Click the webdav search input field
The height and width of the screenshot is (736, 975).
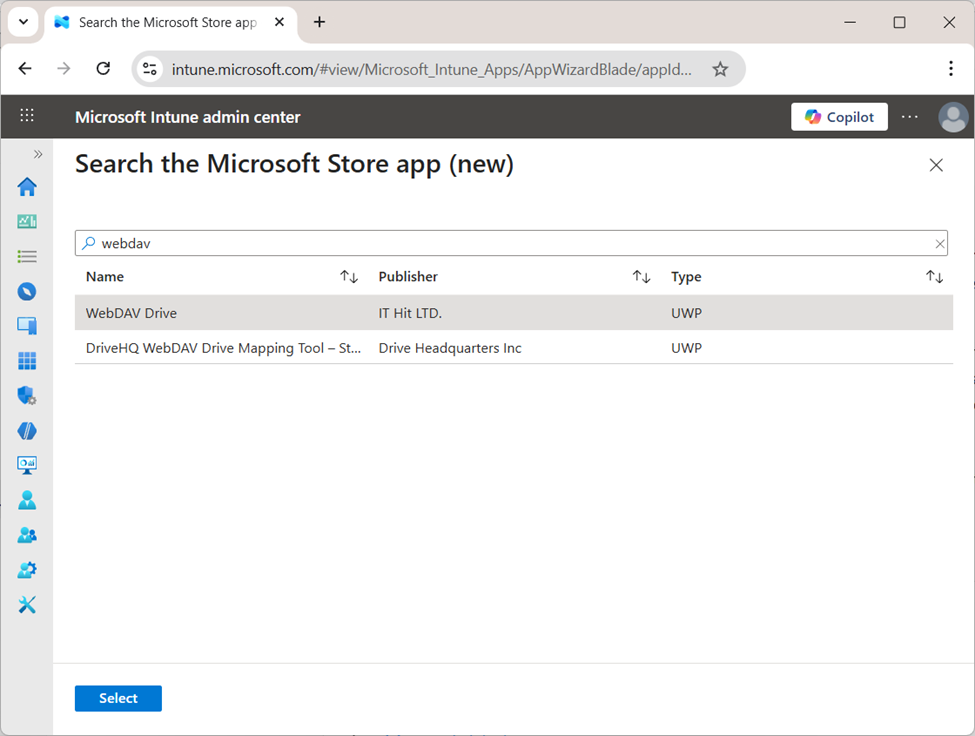(x=400, y=243)
